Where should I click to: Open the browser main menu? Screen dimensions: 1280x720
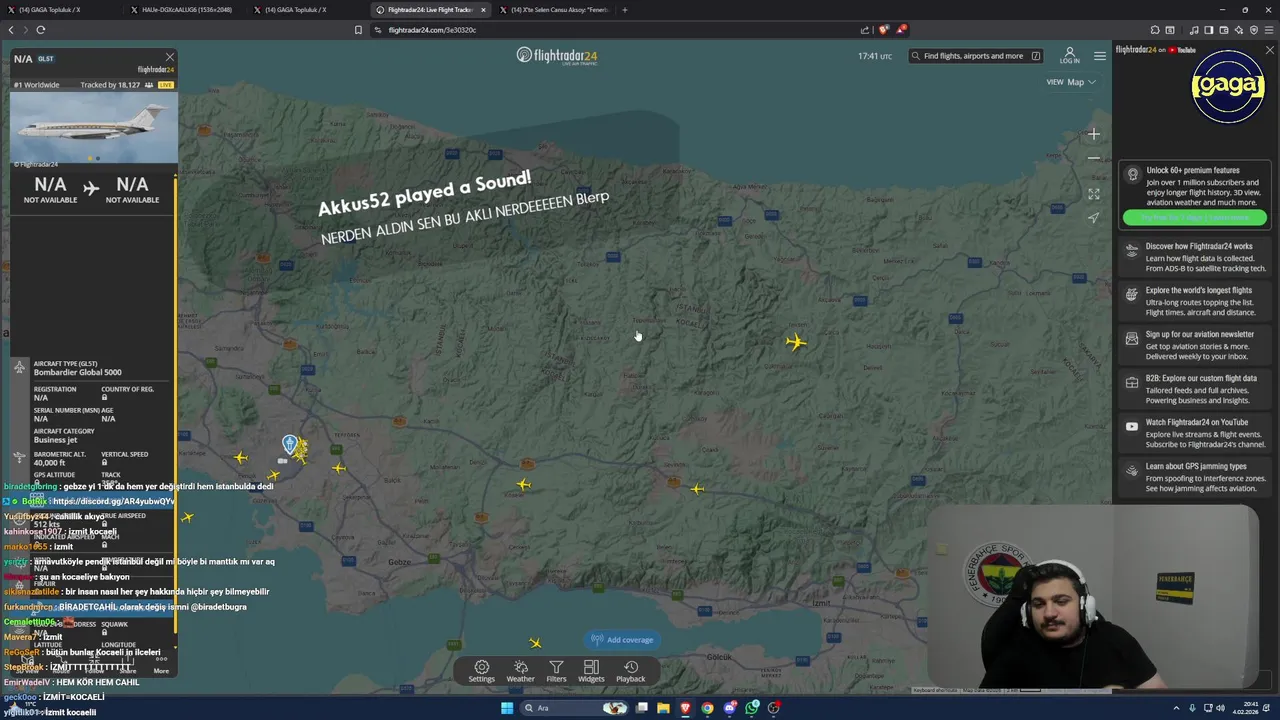1269,30
